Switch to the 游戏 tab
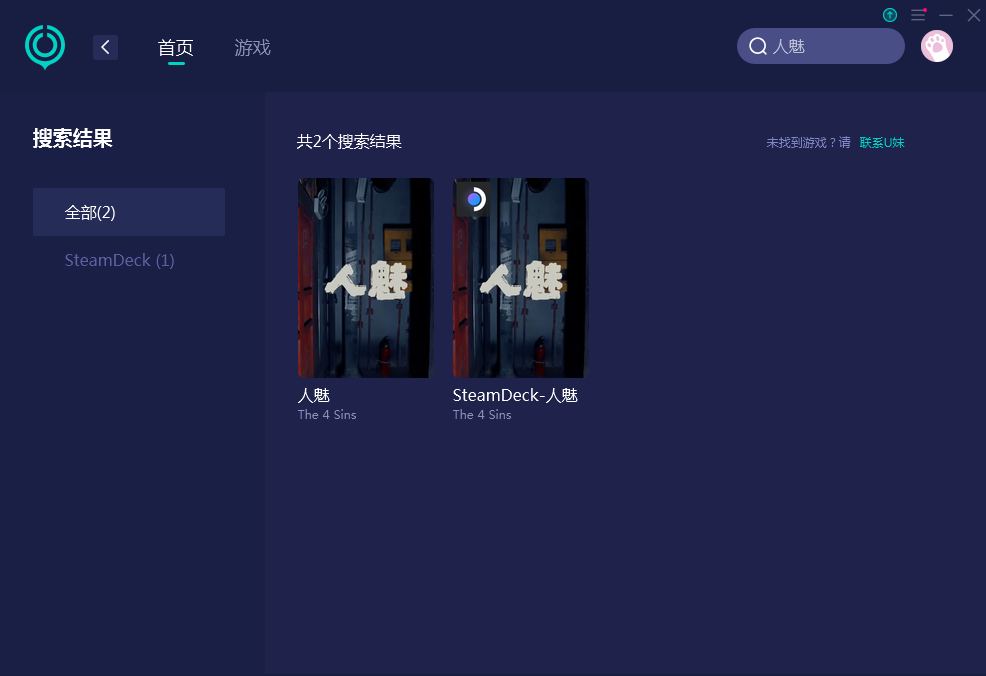This screenshot has height=676, width=986. coord(252,48)
